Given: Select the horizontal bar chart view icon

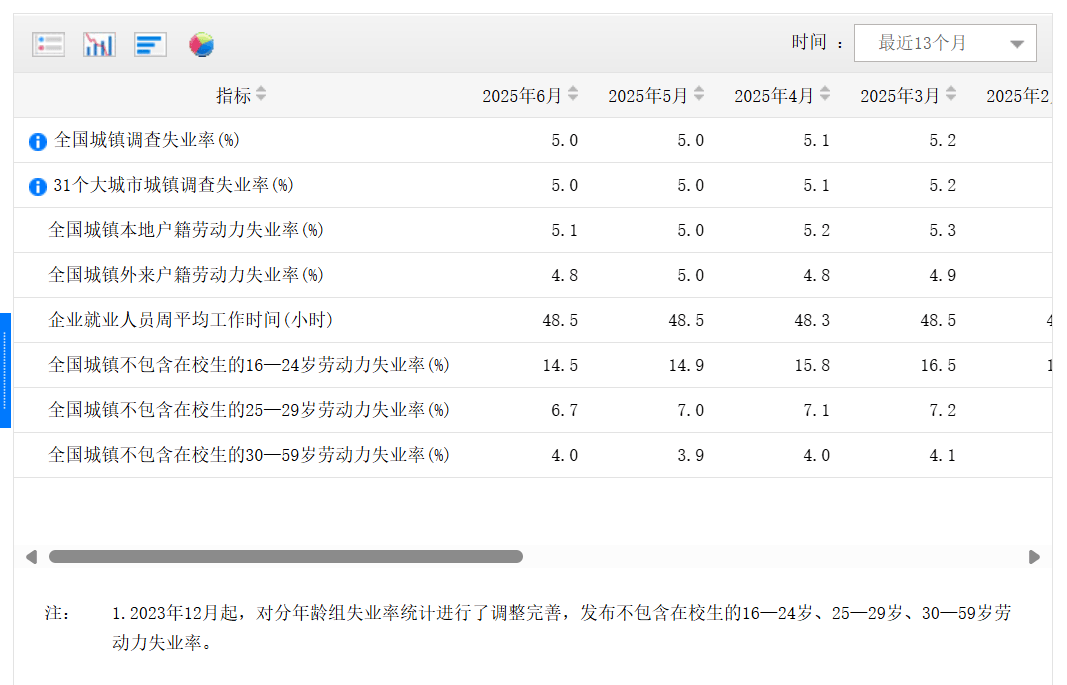Looking at the screenshot, I should (150, 44).
